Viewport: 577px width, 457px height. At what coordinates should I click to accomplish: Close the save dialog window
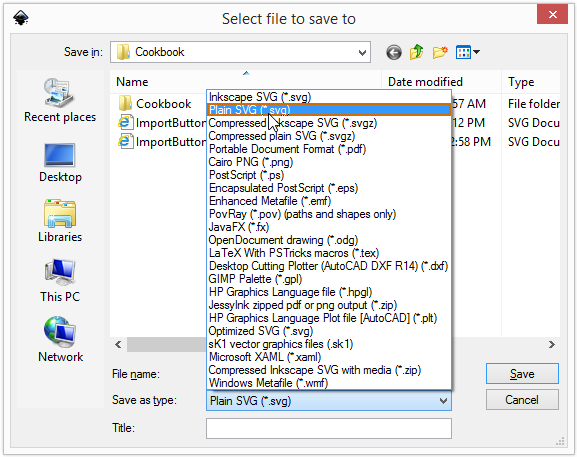[x=552, y=14]
